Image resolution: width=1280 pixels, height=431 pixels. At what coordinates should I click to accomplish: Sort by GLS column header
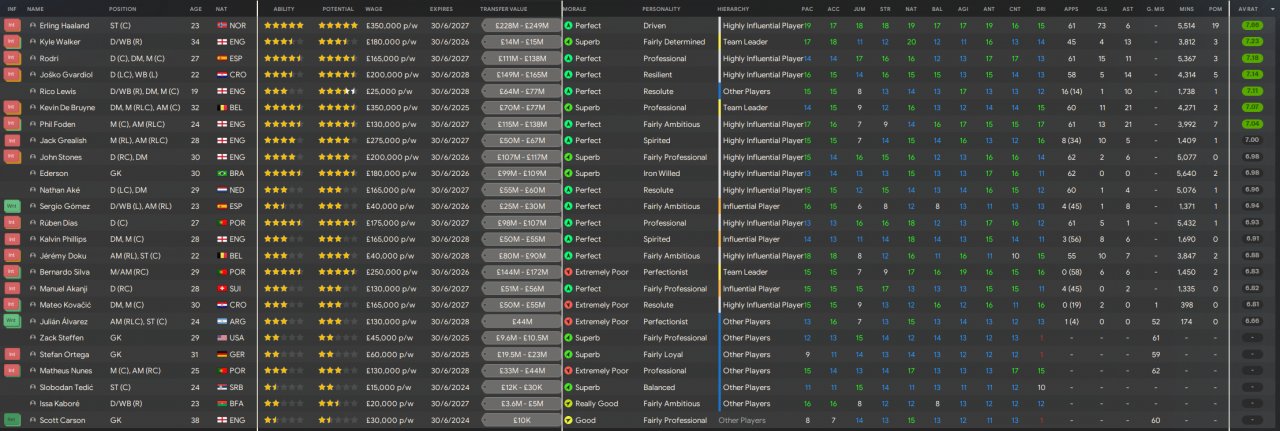click(1100, 8)
